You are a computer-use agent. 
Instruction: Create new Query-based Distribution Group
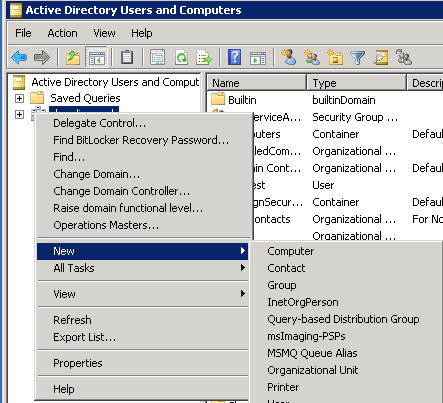pos(346,319)
